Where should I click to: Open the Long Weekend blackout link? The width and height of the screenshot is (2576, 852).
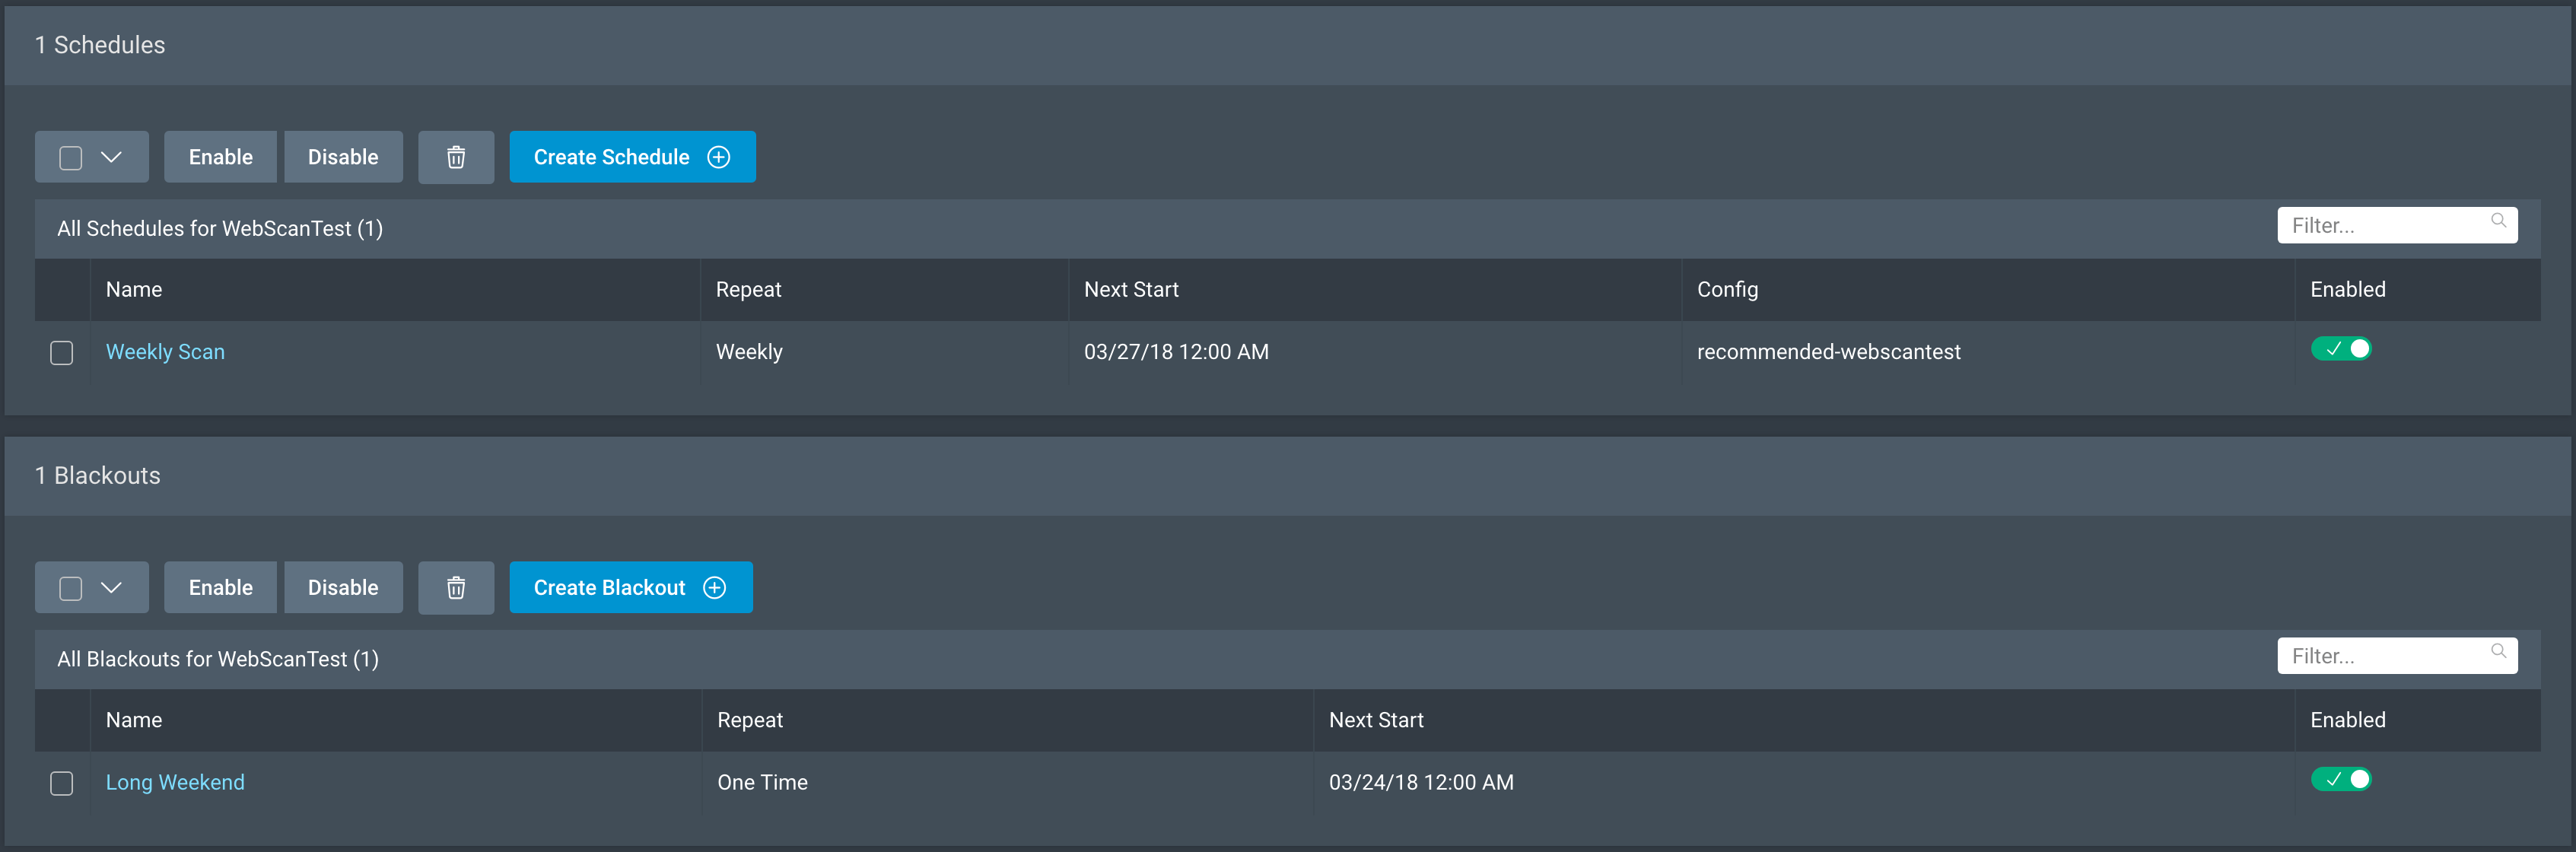click(x=175, y=783)
